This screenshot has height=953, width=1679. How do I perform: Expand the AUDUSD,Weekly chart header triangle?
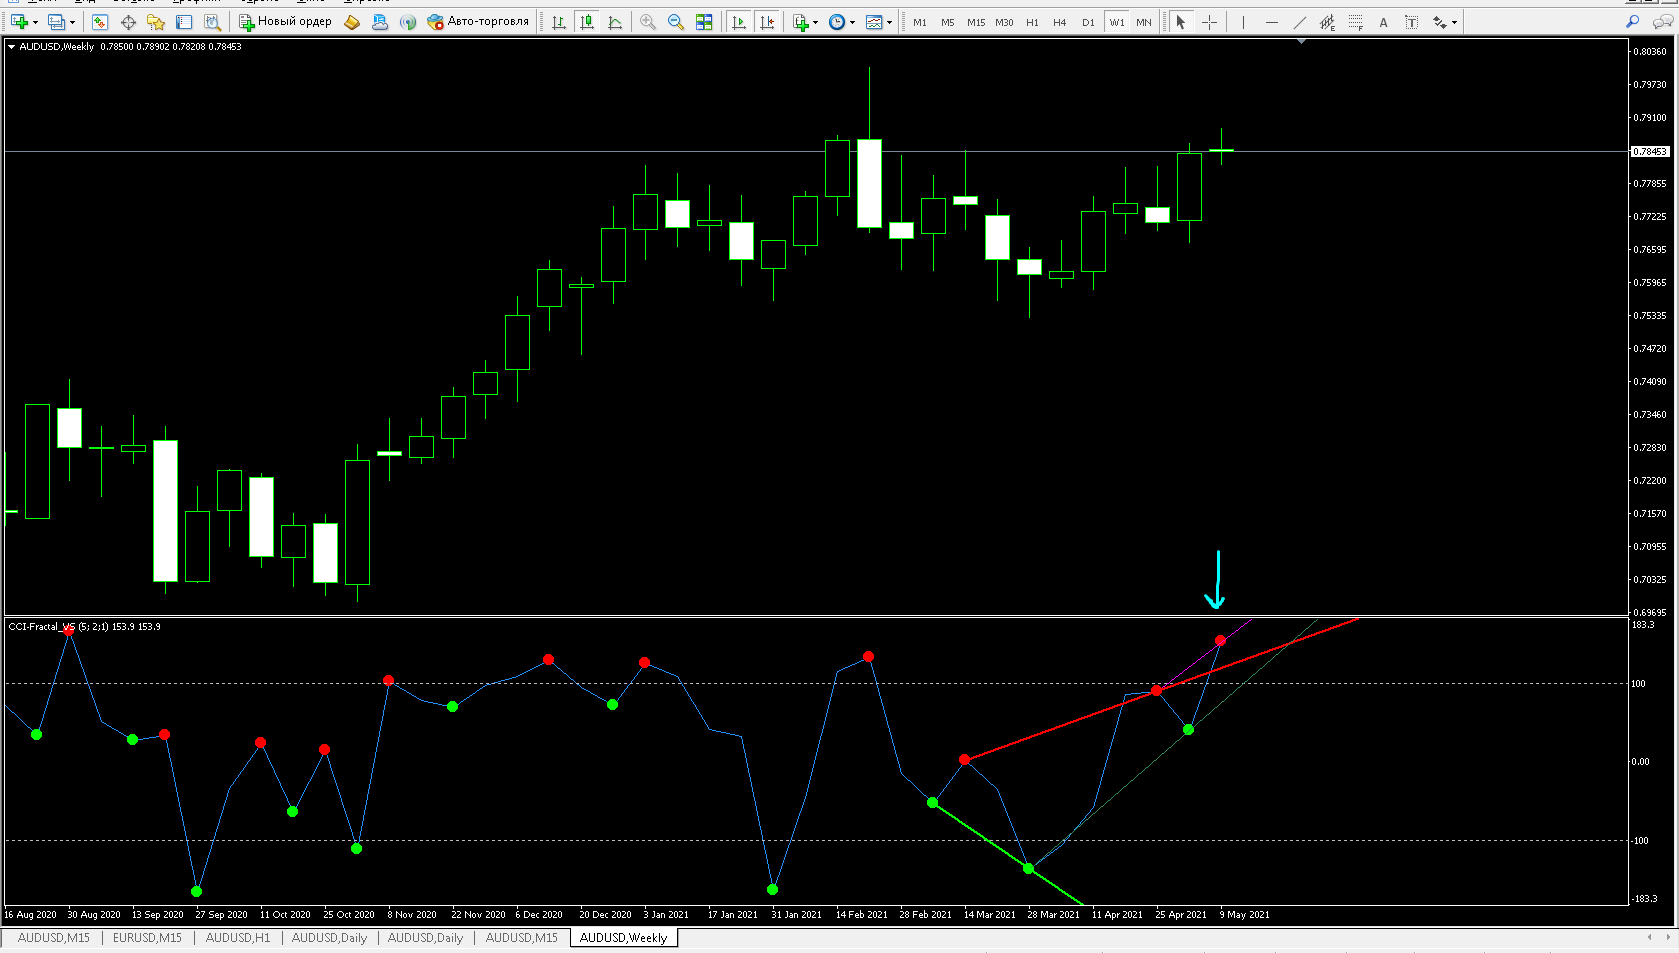[11, 46]
